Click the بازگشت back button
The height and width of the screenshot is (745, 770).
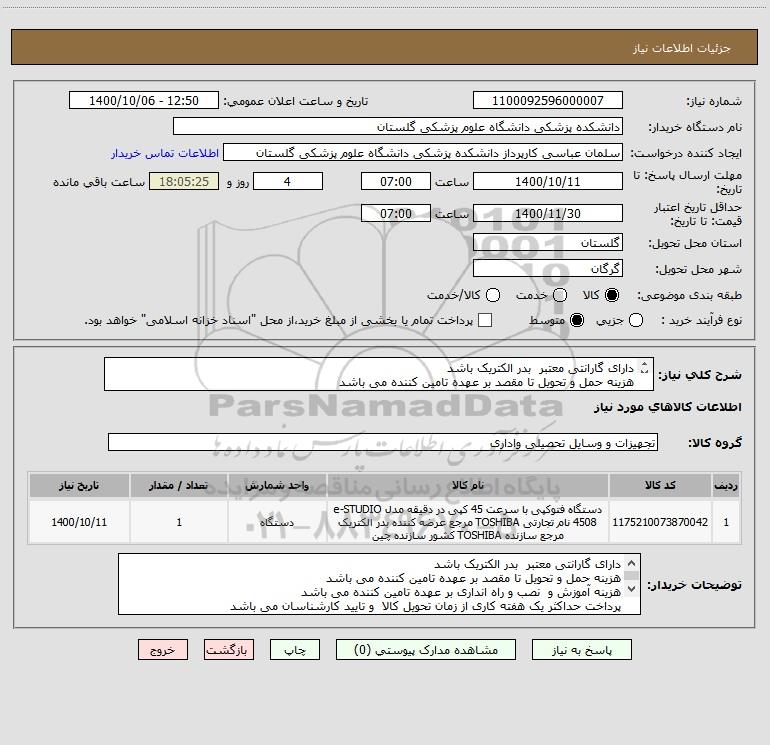pos(229,650)
